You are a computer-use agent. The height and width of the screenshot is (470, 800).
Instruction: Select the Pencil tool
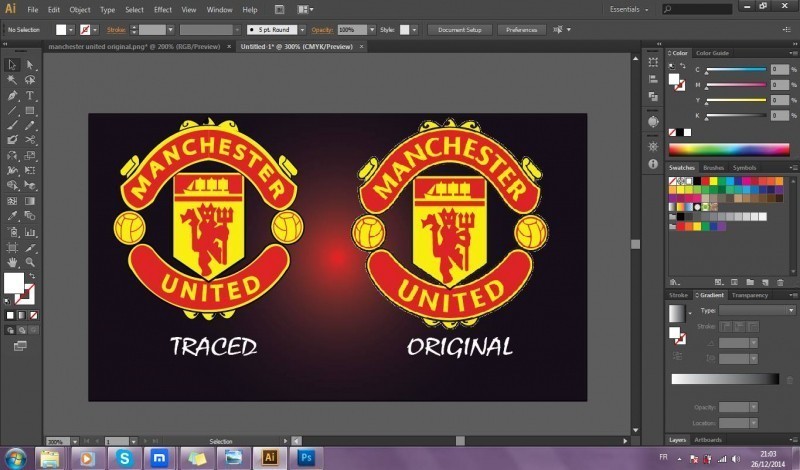coord(30,125)
